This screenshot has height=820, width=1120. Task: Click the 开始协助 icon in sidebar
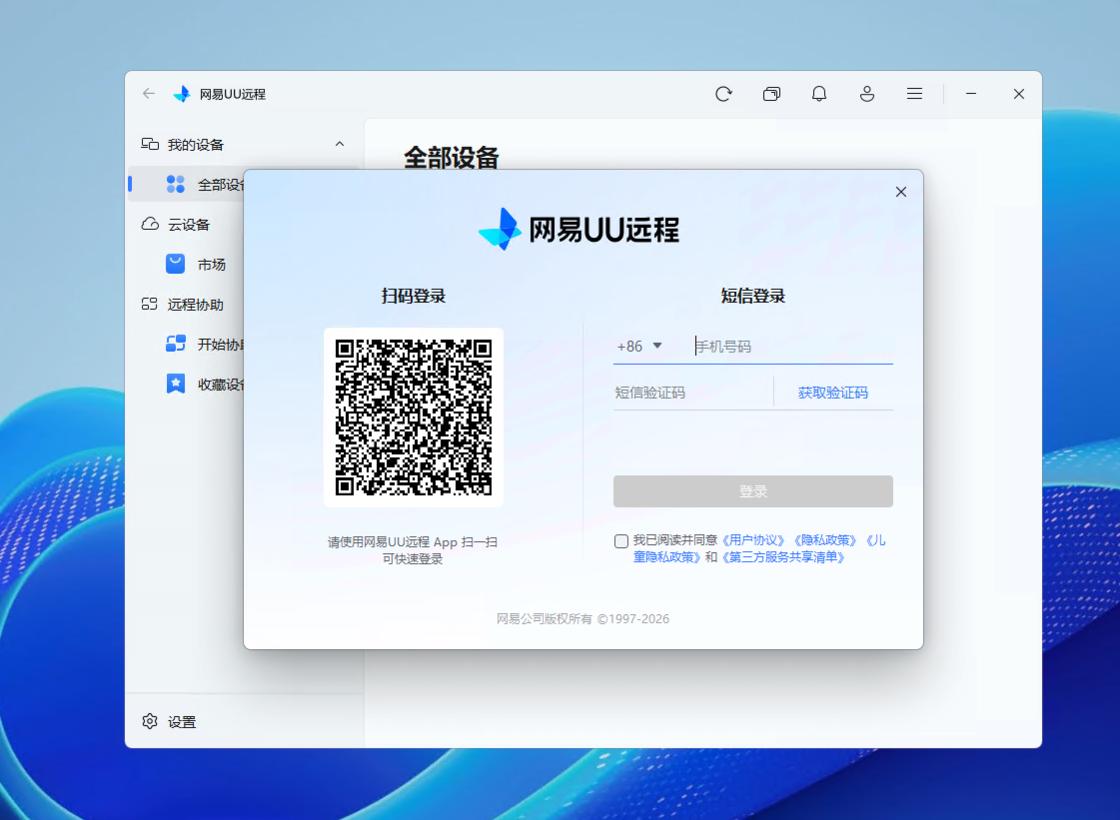176,344
